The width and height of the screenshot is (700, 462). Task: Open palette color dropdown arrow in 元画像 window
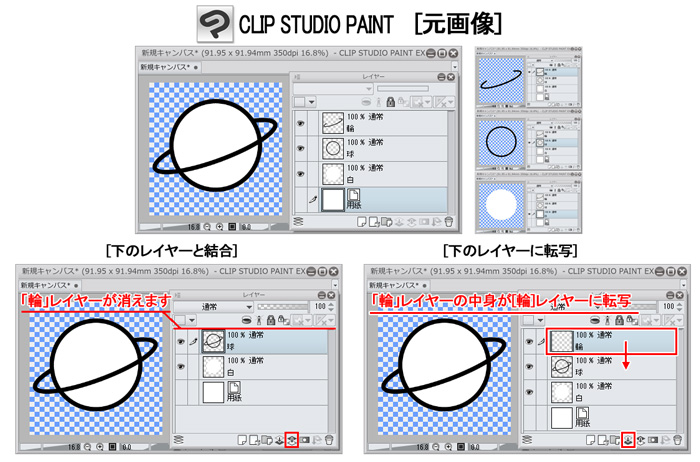click(x=312, y=102)
